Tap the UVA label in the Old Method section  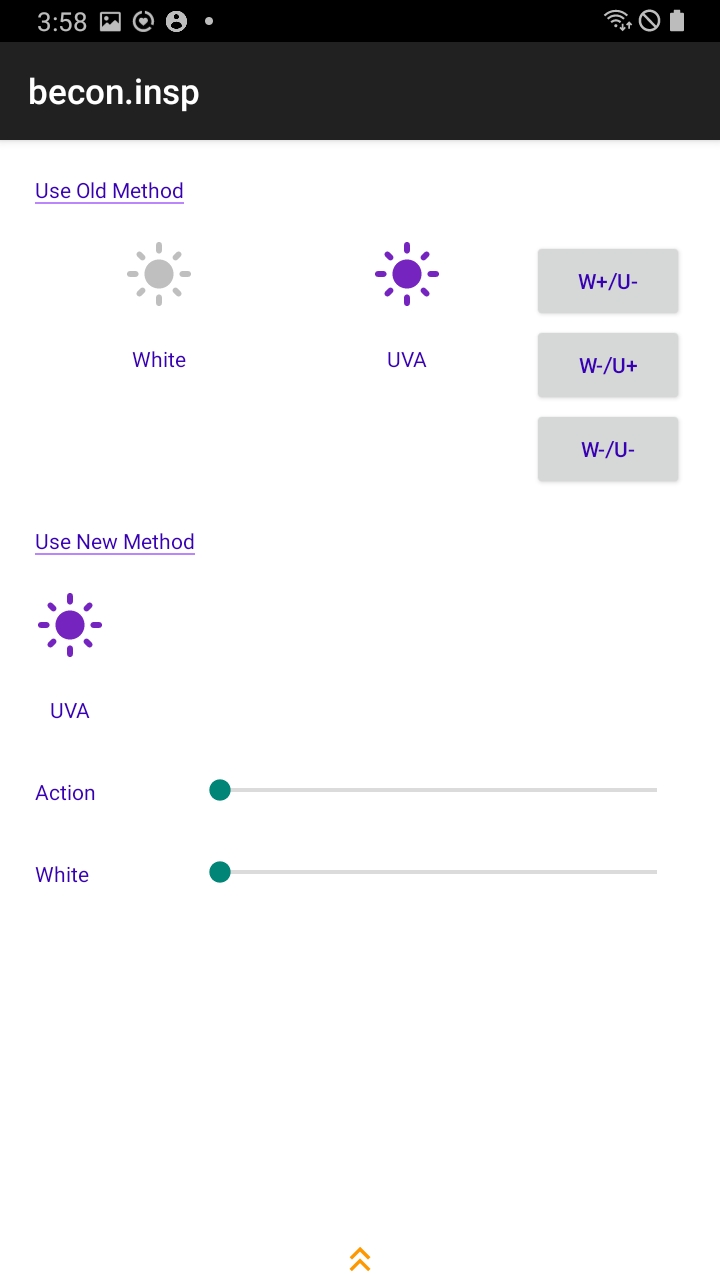tap(407, 360)
